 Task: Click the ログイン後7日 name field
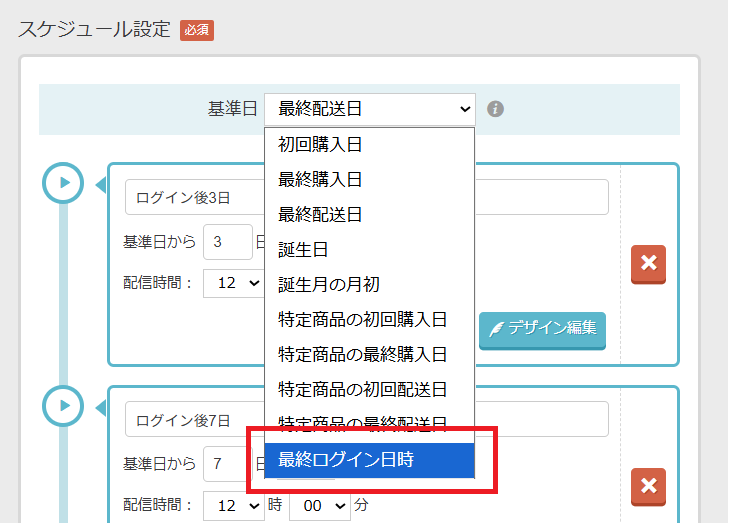pos(190,419)
